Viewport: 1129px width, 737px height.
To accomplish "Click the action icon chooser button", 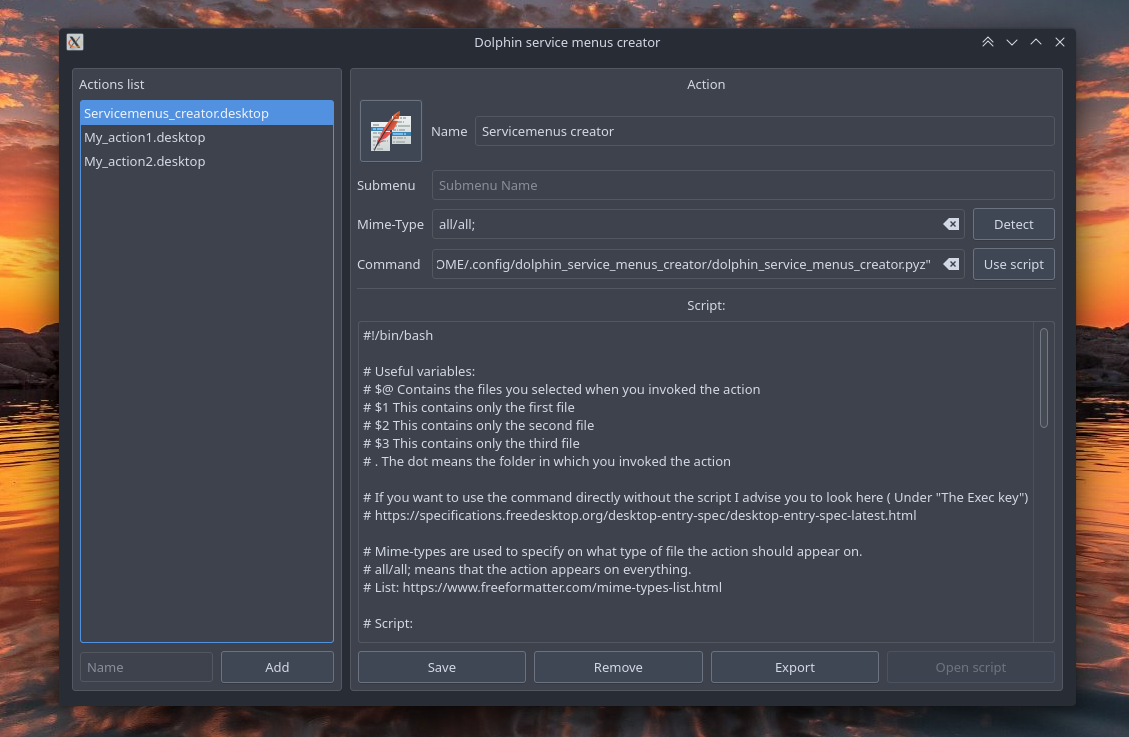I will coord(390,131).
